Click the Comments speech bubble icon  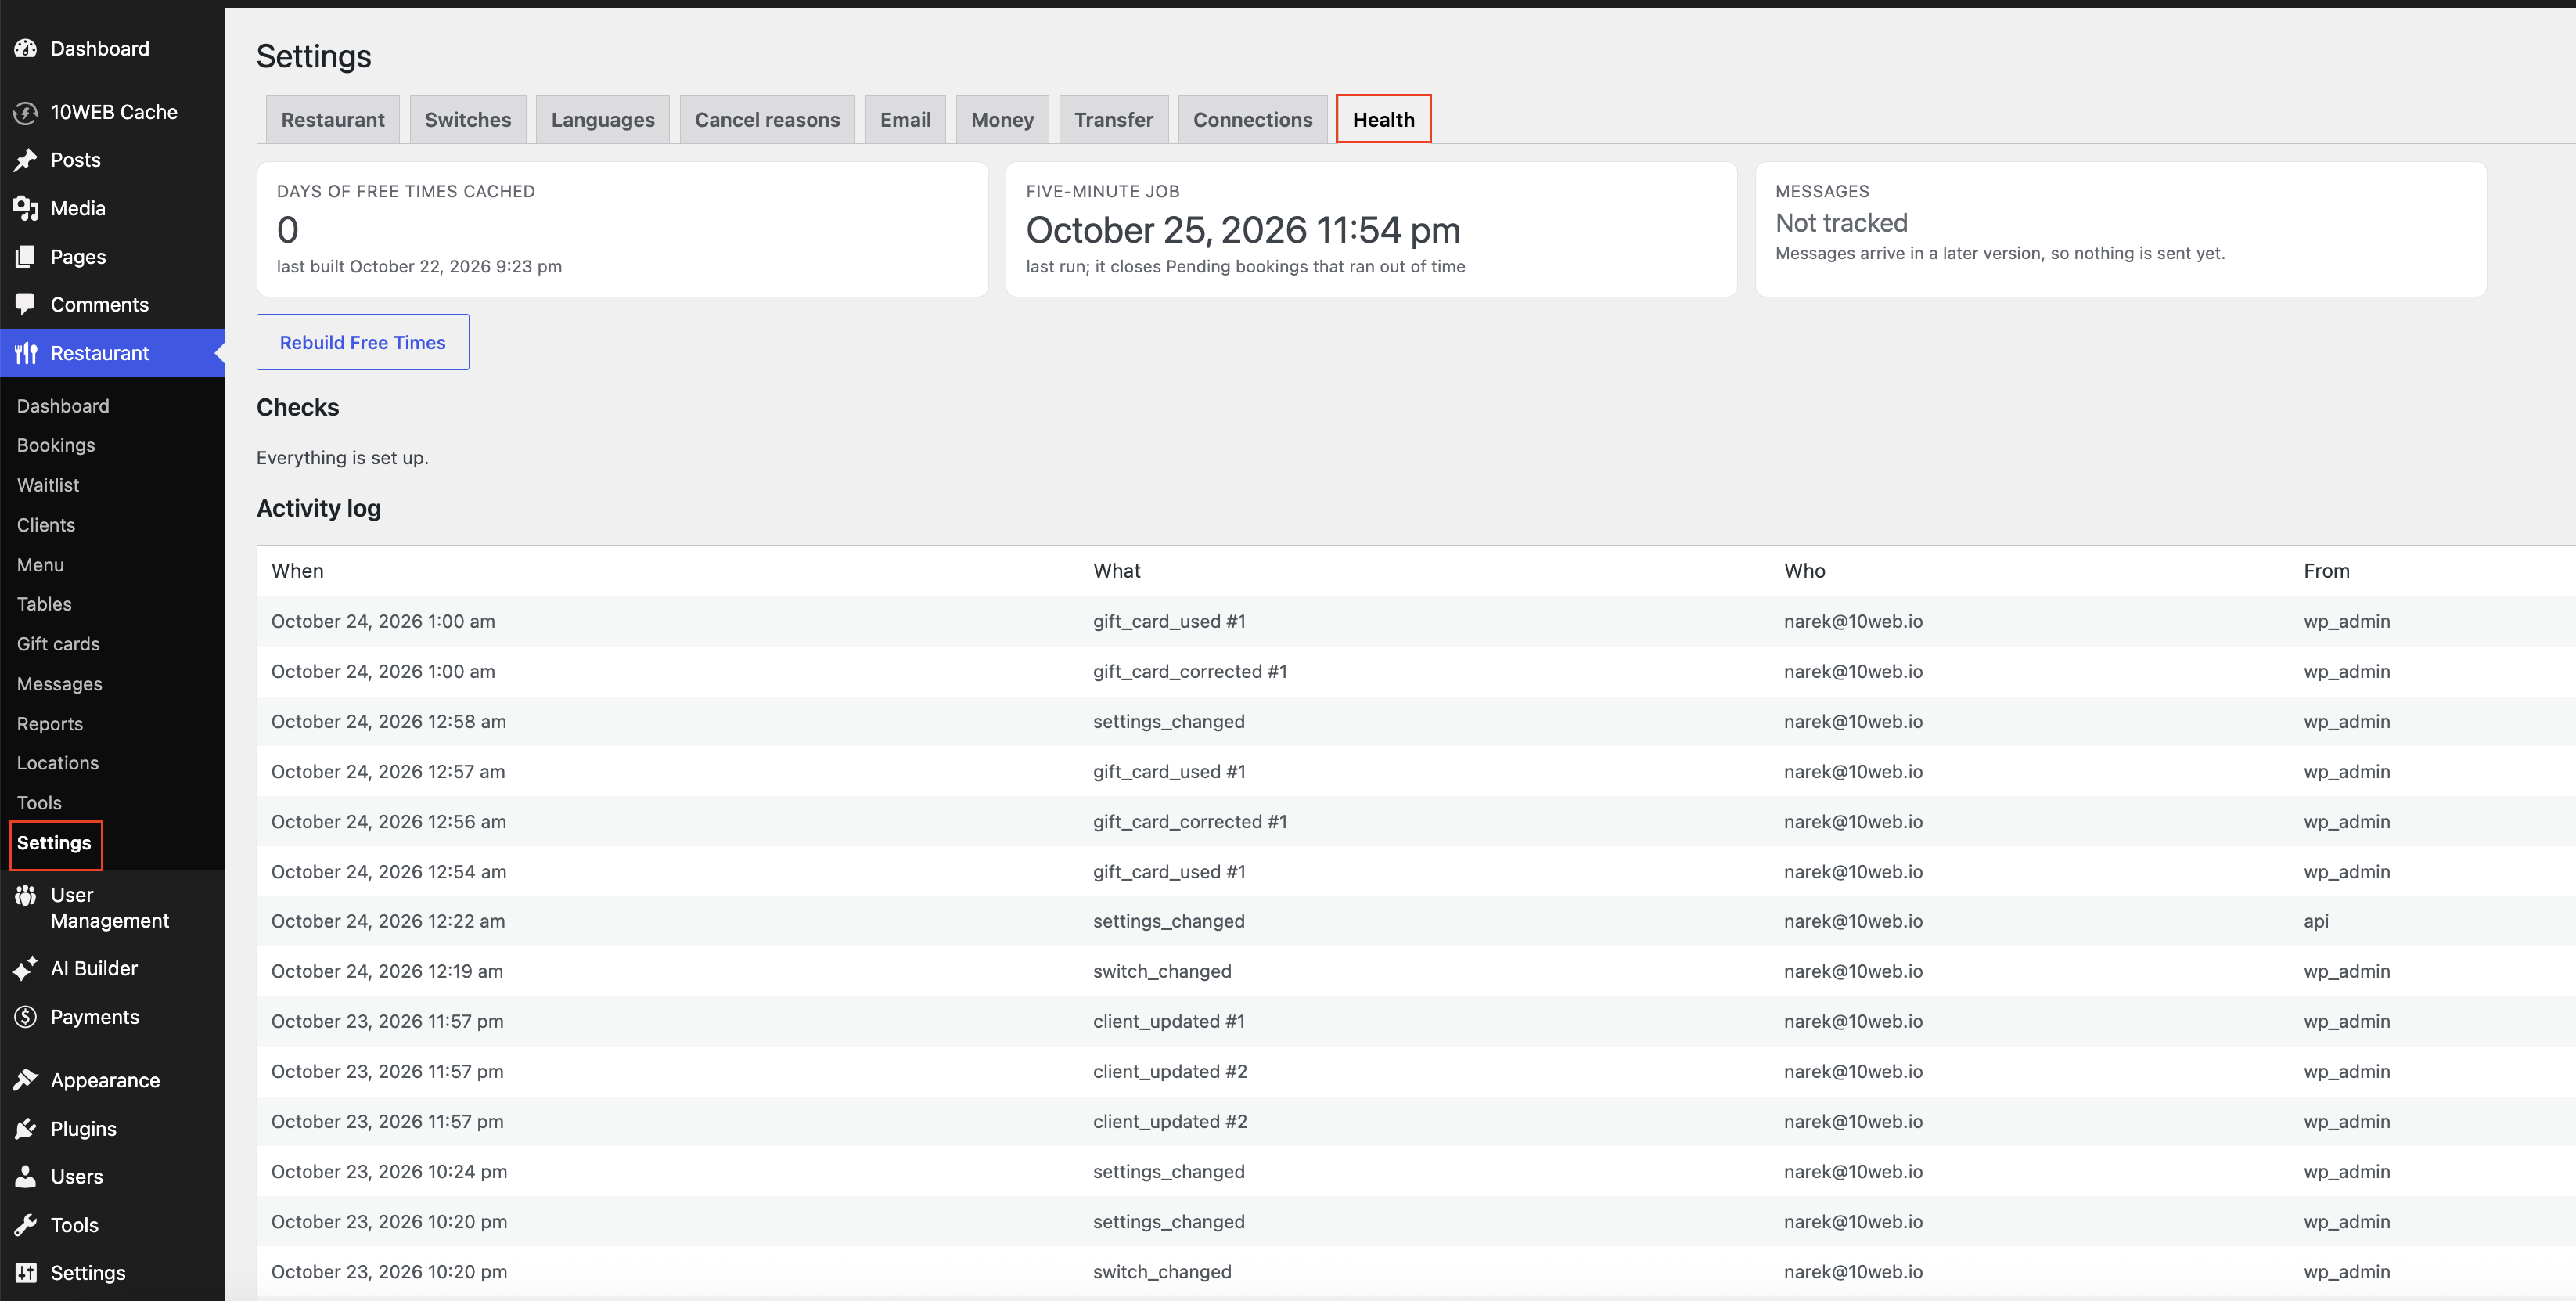pyautogui.click(x=26, y=305)
